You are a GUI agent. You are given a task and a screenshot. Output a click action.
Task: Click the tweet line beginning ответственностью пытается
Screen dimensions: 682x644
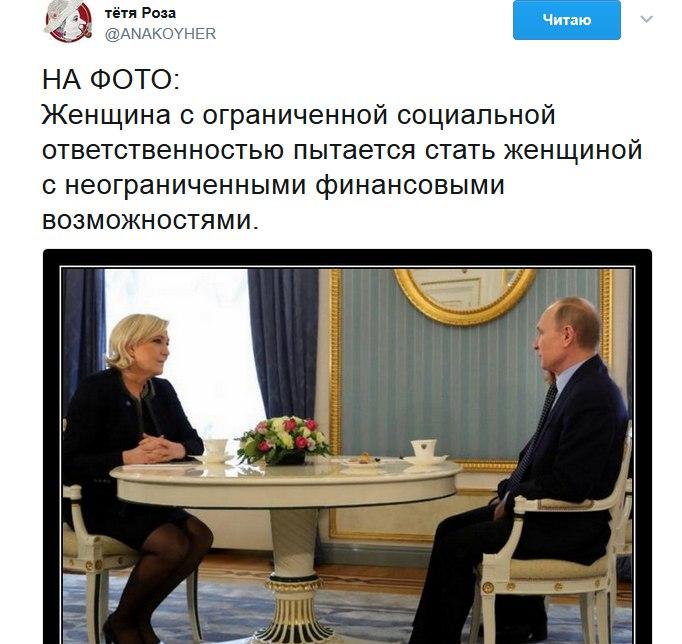(x=342, y=150)
